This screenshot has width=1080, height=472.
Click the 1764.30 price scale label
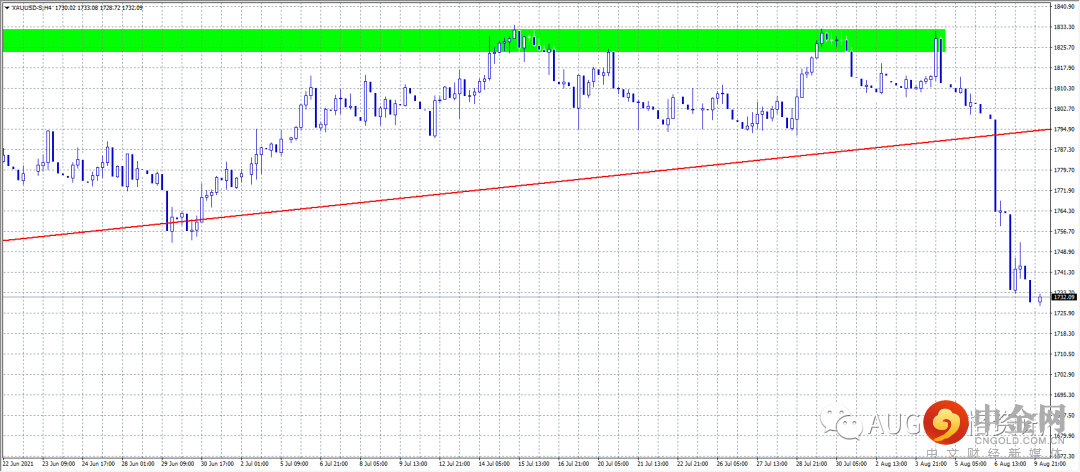coord(1065,211)
